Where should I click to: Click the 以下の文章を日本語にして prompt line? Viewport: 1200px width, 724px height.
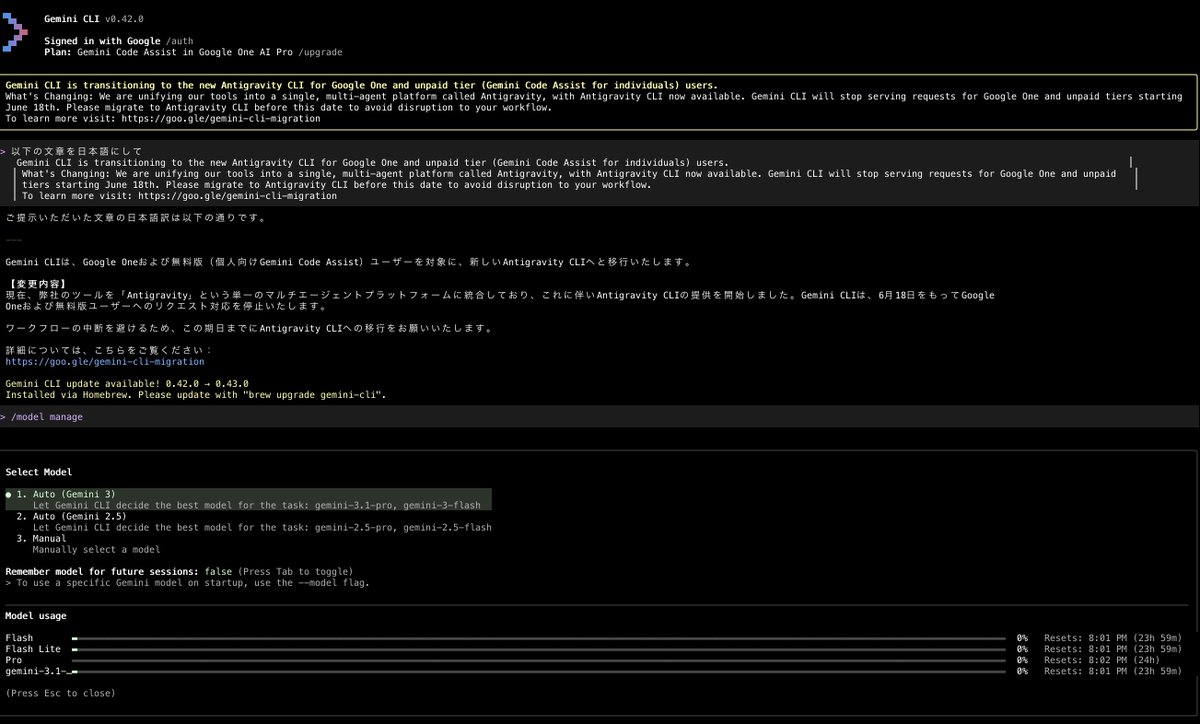(x=78, y=152)
